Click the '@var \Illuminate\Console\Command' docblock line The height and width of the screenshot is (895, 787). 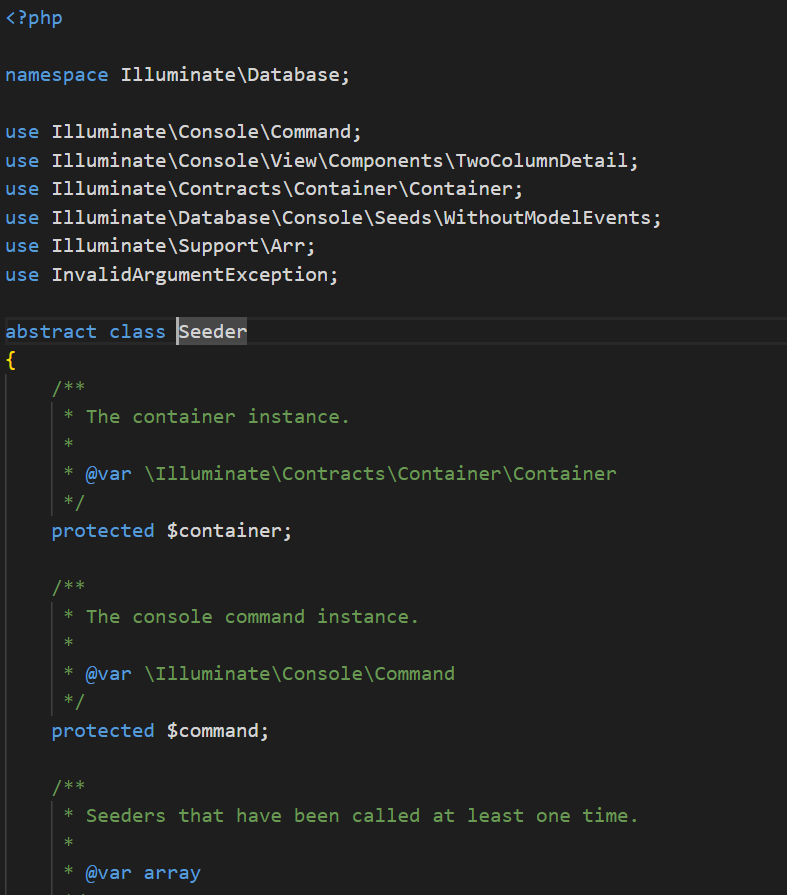pyautogui.click(x=270, y=674)
